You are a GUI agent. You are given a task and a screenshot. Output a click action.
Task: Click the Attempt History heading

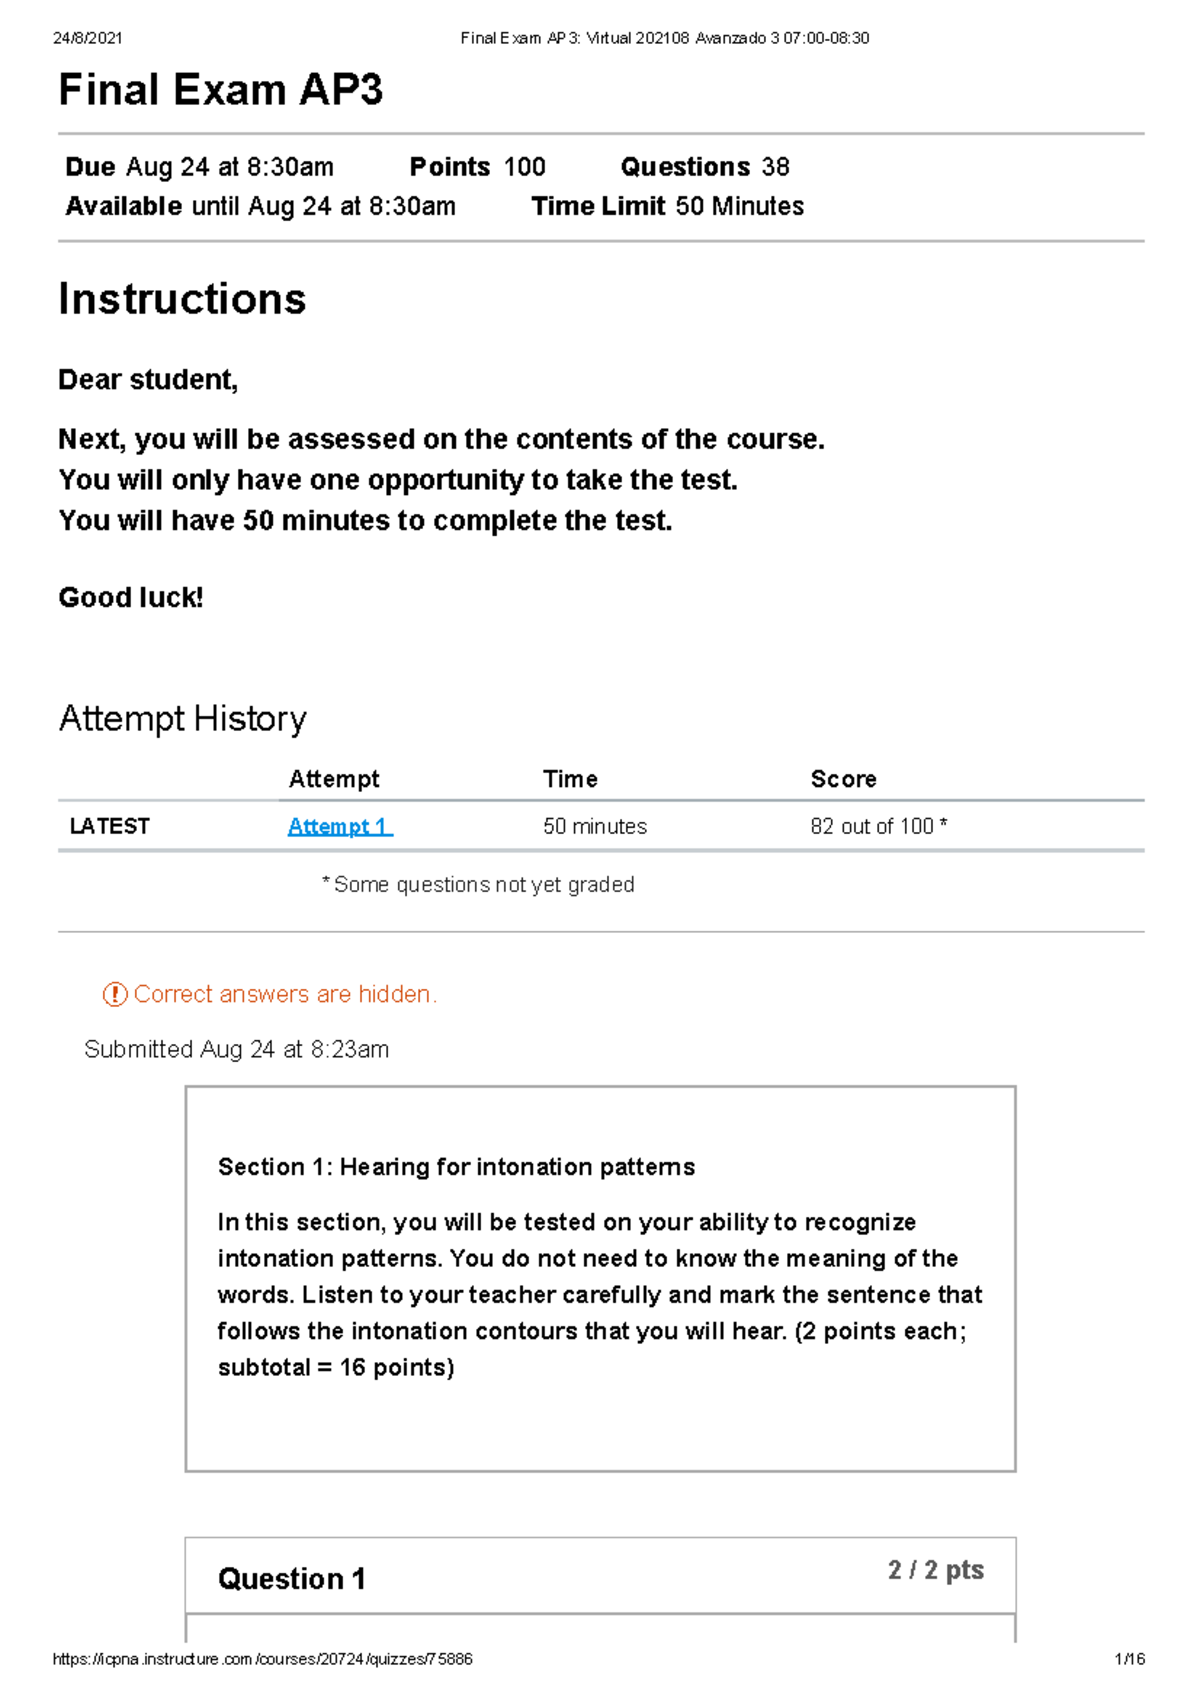pos(183,718)
